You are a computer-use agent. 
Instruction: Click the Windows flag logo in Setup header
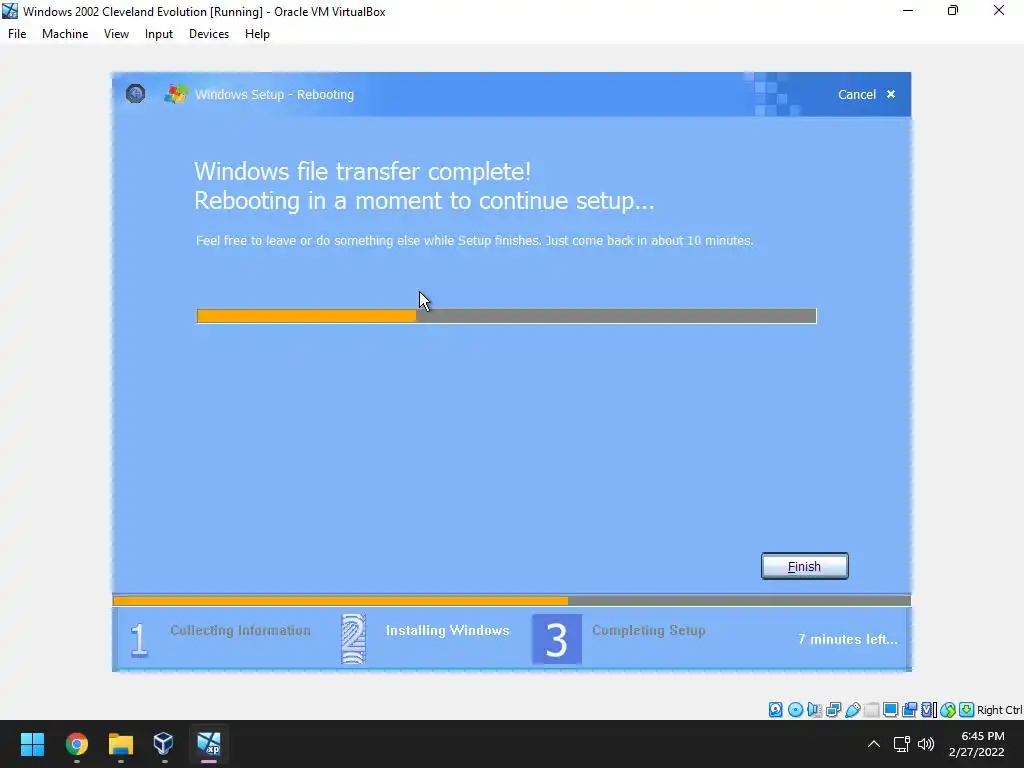tap(176, 94)
